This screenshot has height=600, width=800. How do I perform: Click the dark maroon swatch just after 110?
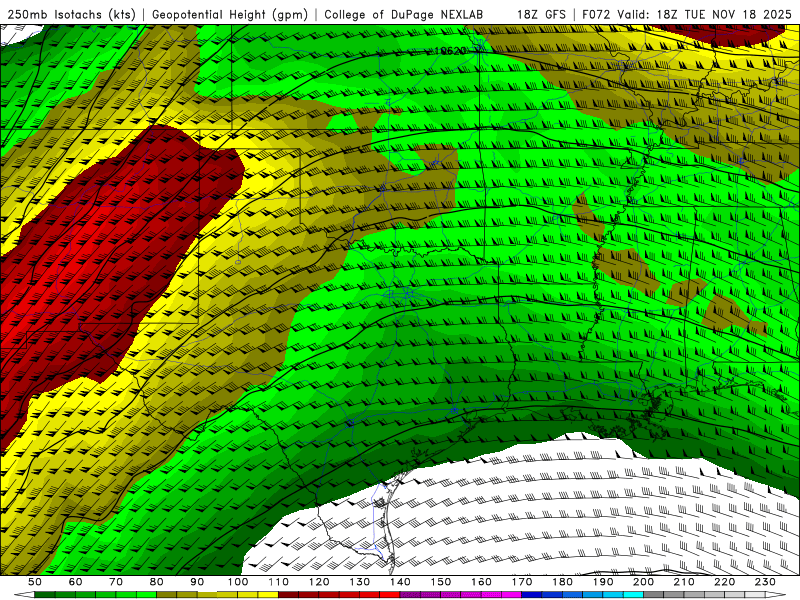click(x=288, y=595)
